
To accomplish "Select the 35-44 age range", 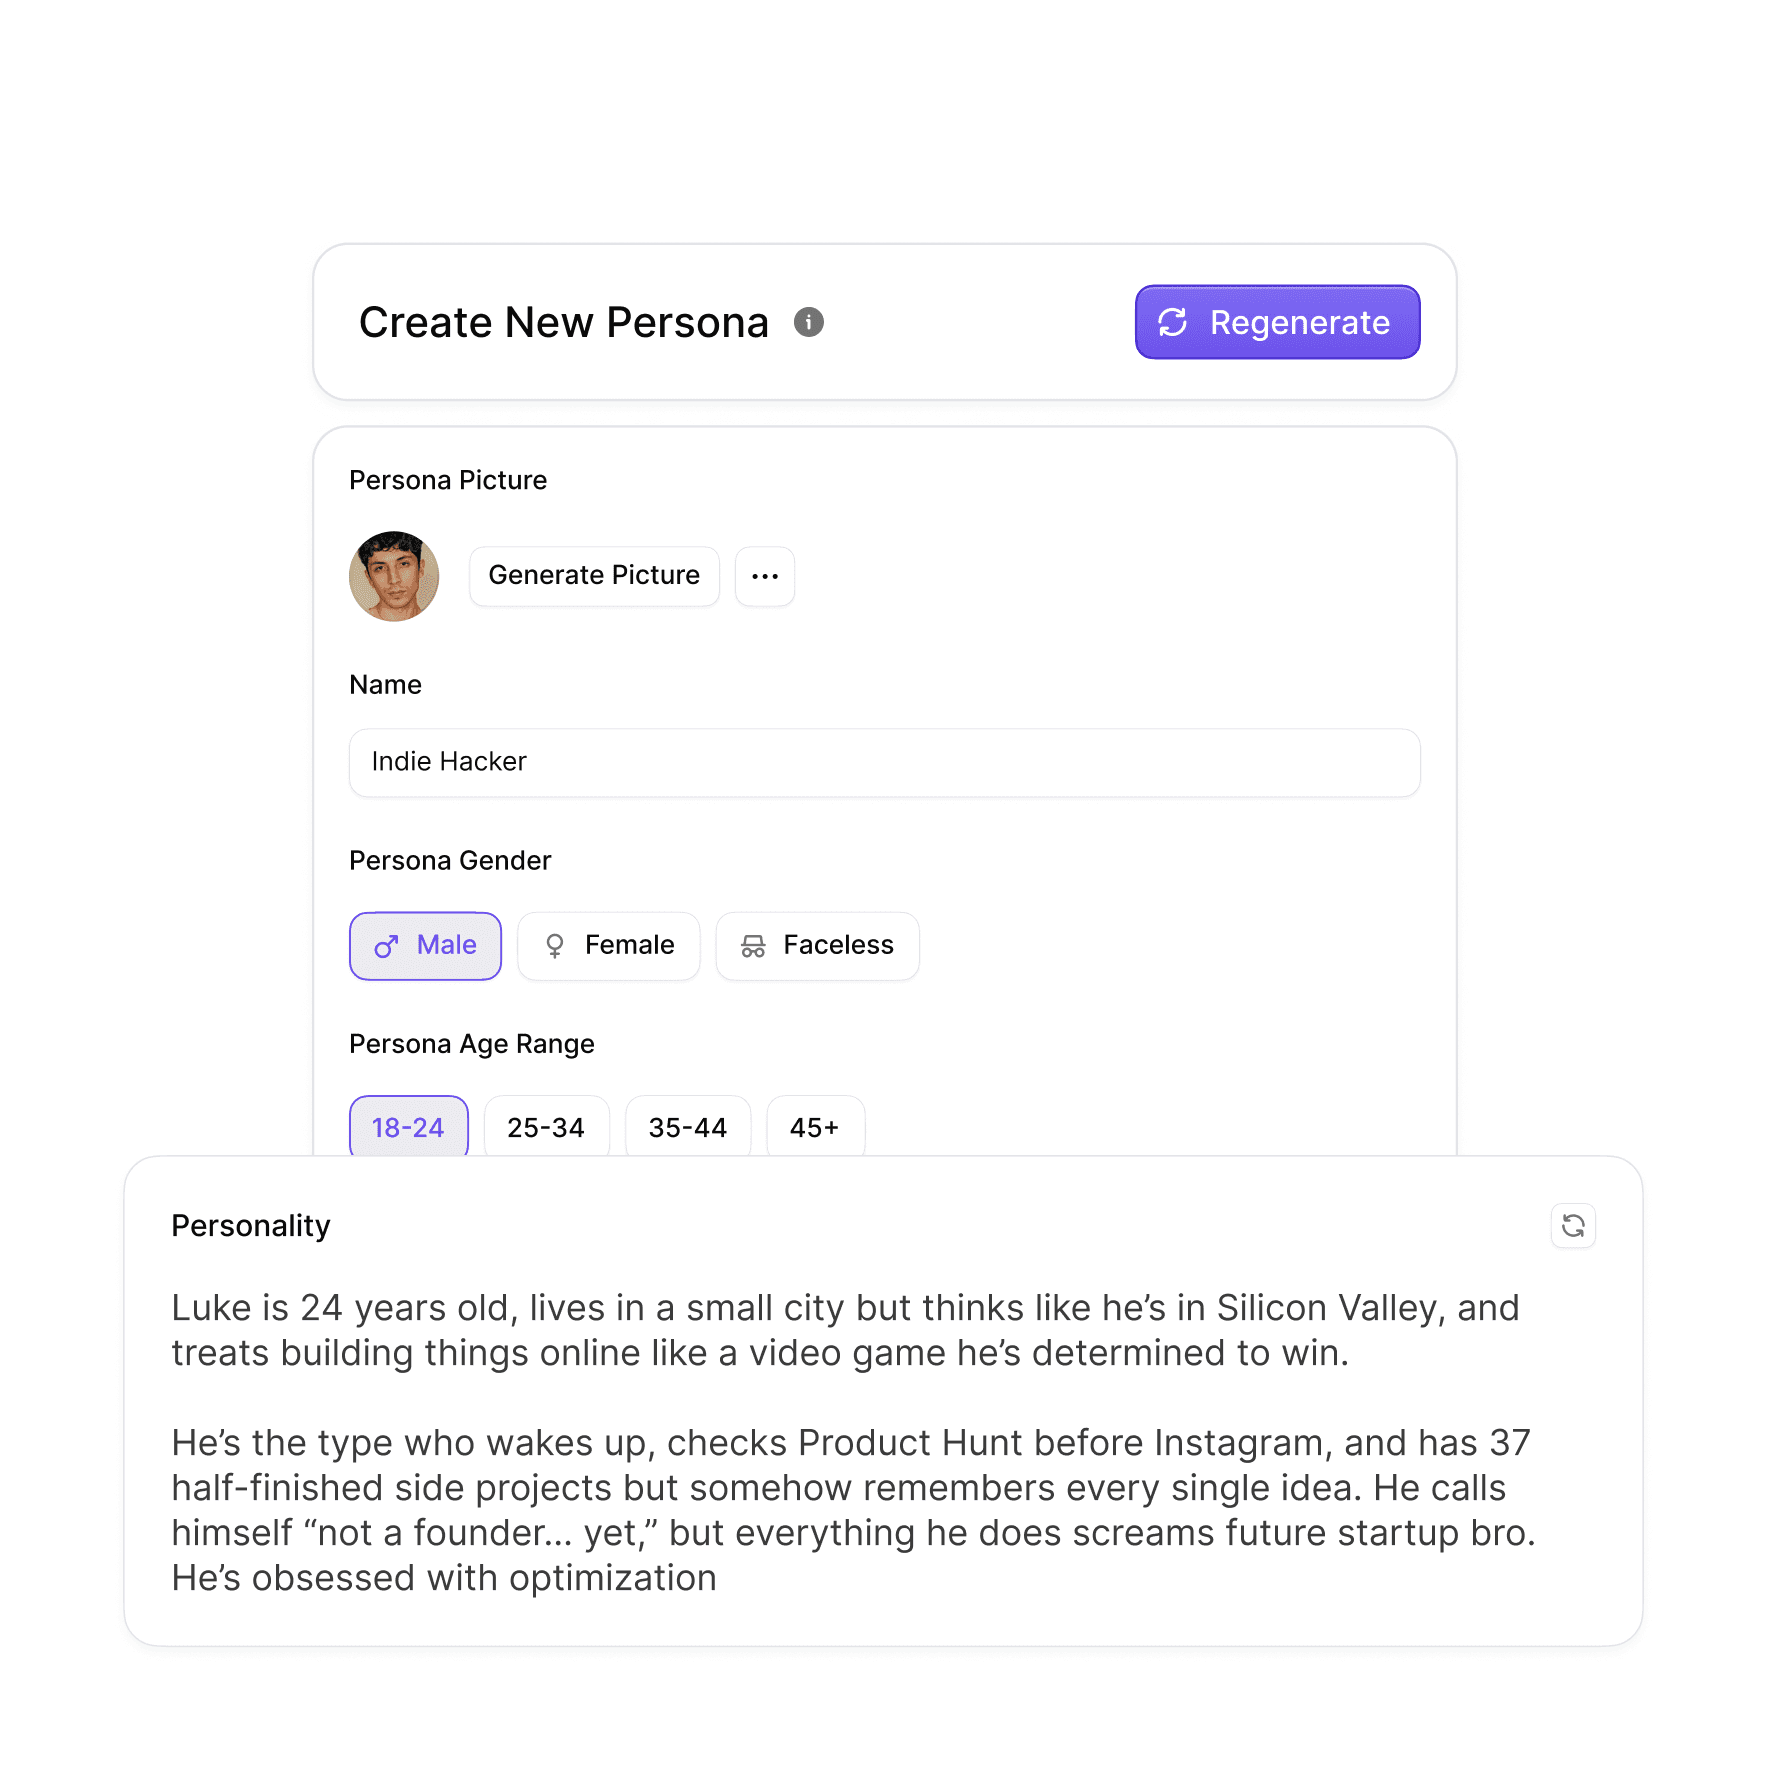I will coord(688,1127).
